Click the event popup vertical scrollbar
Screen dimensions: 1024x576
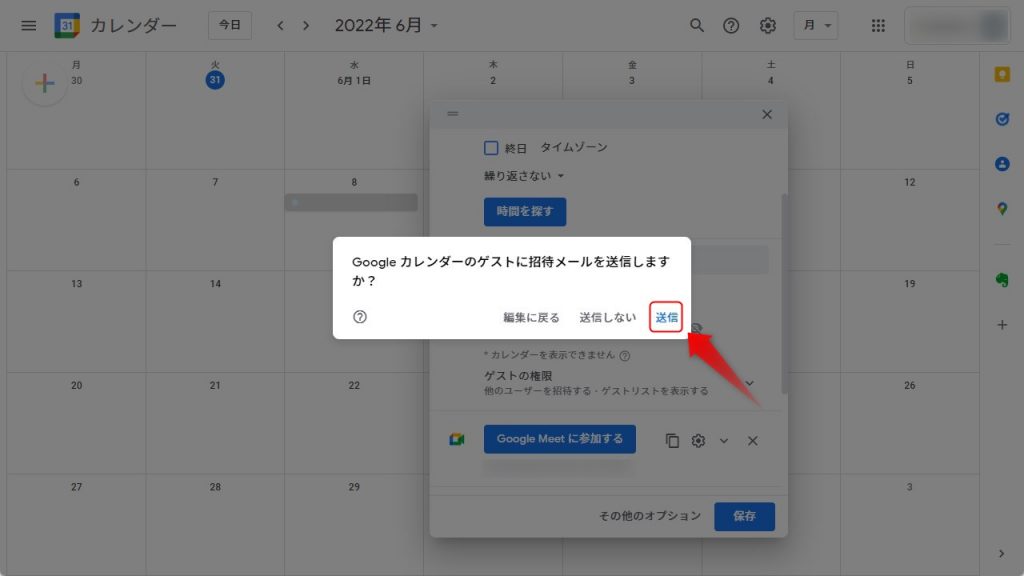(784, 294)
